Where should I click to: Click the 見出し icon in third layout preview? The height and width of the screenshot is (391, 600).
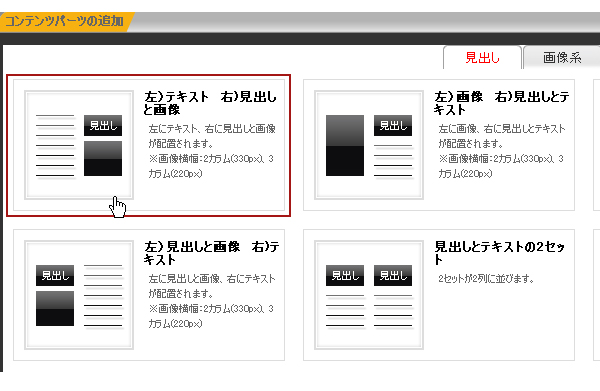tap(55, 275)
